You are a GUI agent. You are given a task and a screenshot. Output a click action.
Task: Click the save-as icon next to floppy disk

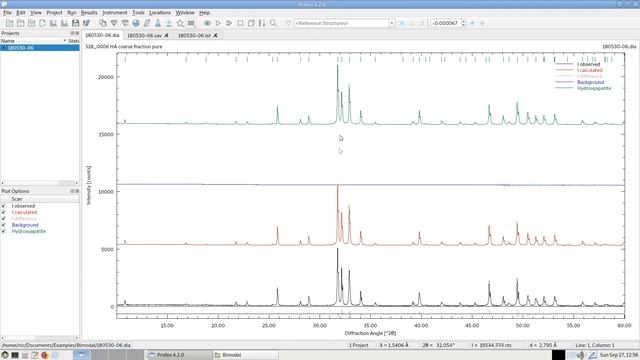click(x=87, y=23)
